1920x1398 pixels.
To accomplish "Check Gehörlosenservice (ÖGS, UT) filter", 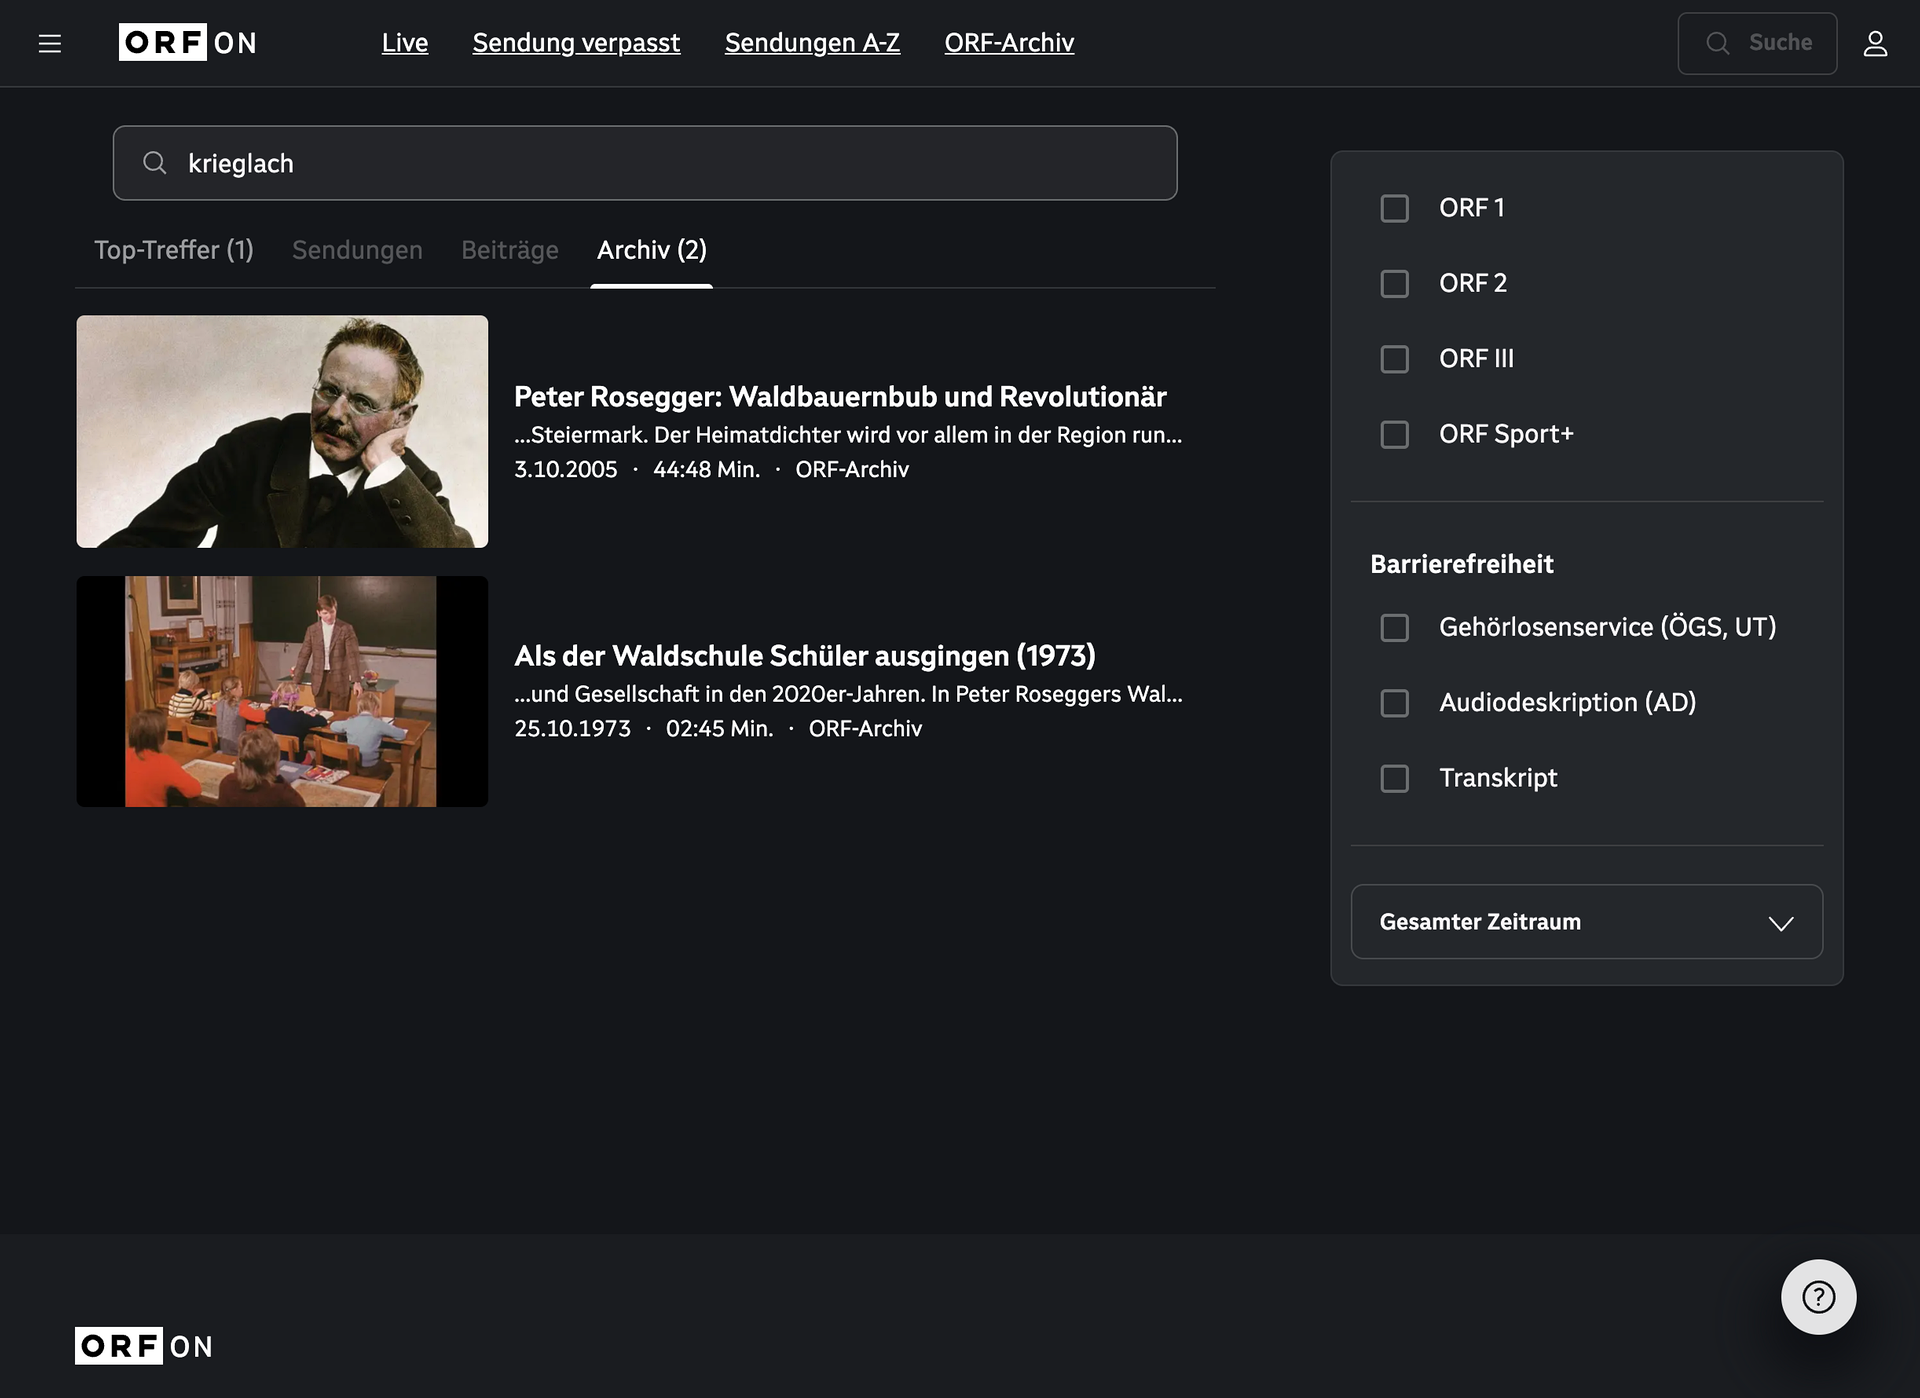I will (x=1394, y=627).
